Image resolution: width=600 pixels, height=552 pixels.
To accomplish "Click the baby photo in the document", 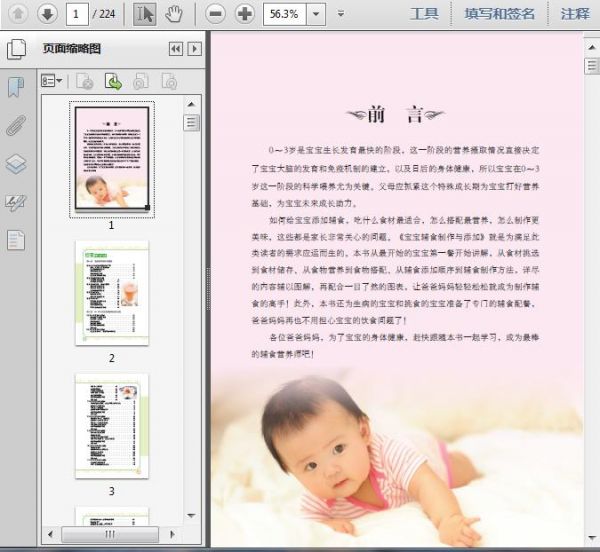I will [x=397, y=458].
